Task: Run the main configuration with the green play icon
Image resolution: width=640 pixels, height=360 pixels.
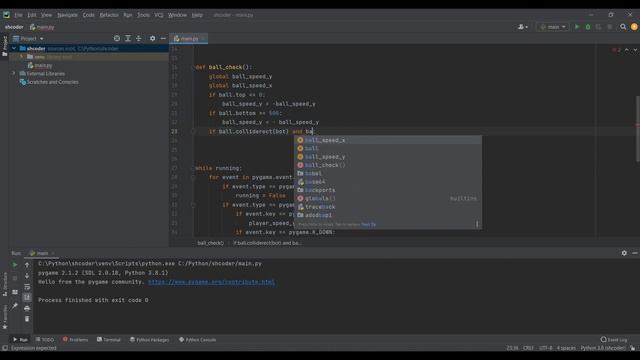Action: [577, 27]
